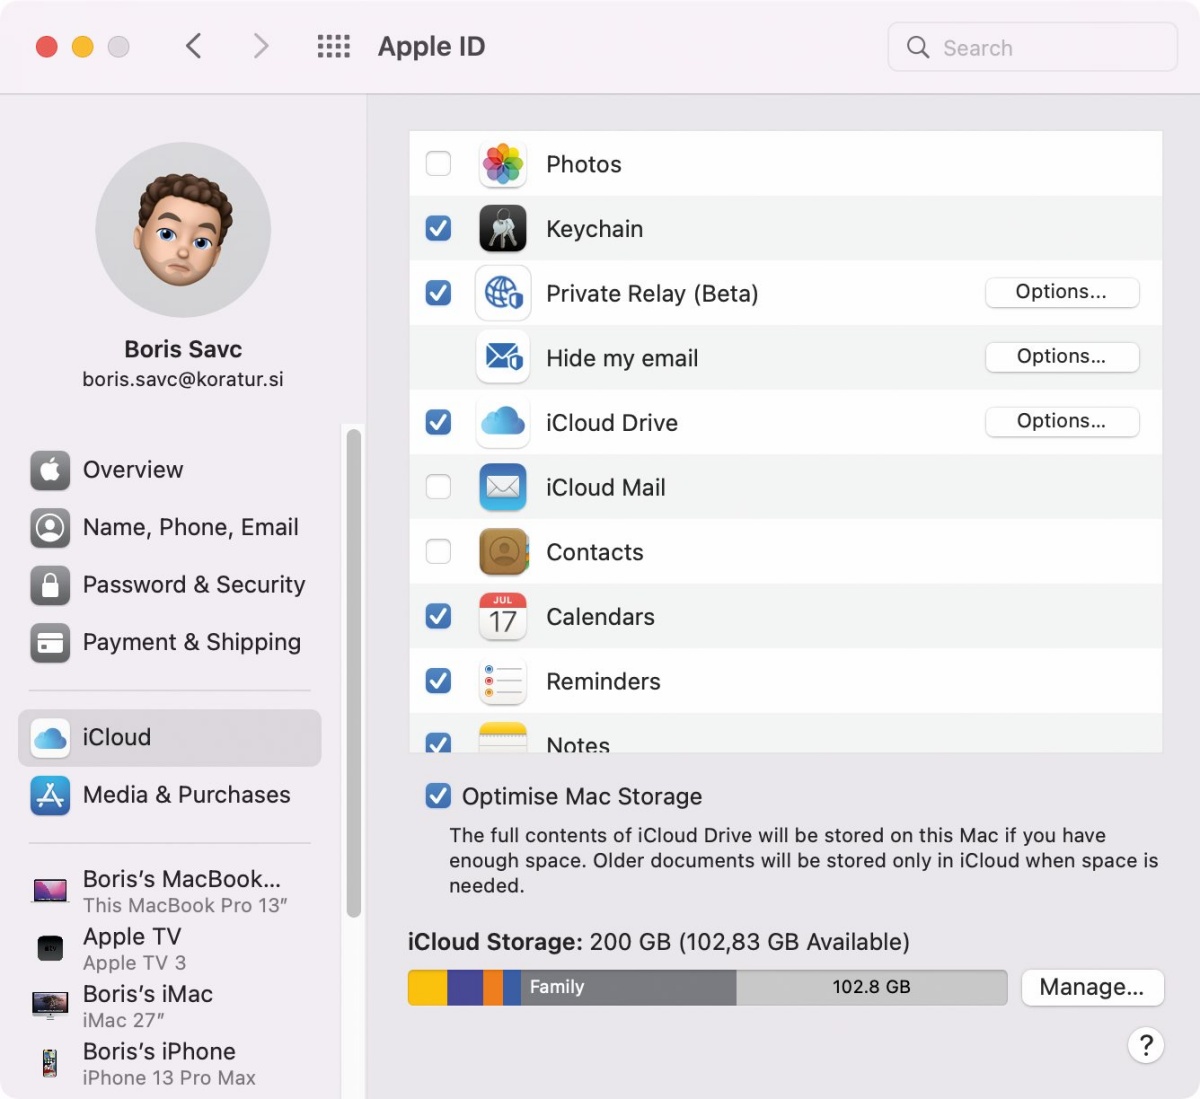Tick the Contacts checkbox

[x=438, y=551]
